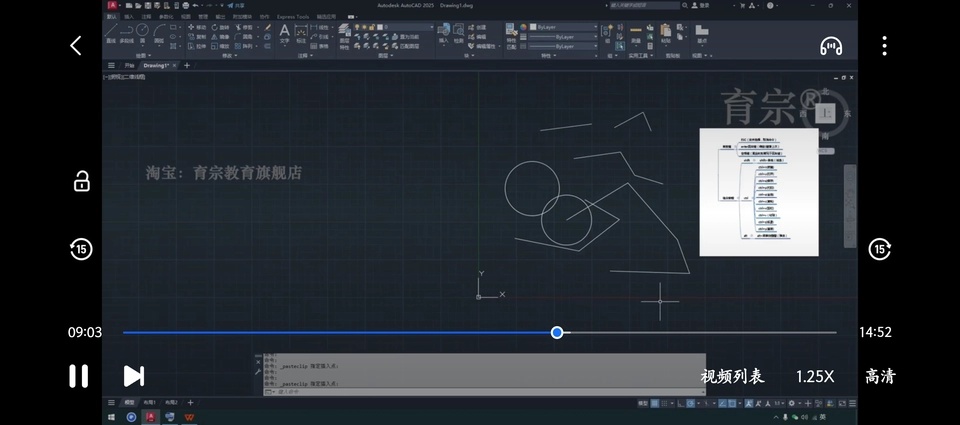960x425 pixels.
Task: Open the Express Tools ribbon tab
Action: [x=293, y=16]
